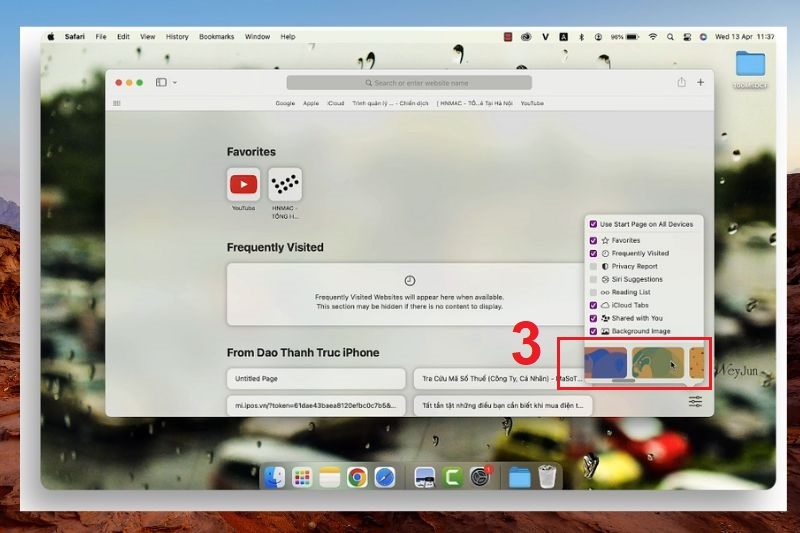
Task: Click the background thumbnails horizontal scrollbar
Action: (x=623, y=380)
